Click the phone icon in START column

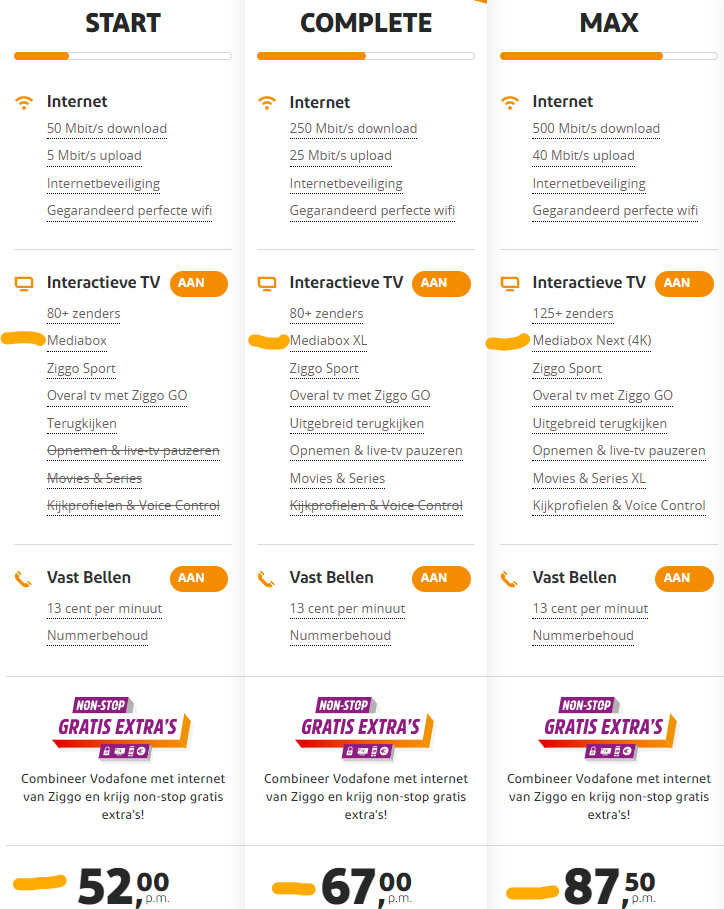click(x=24, y=578)
